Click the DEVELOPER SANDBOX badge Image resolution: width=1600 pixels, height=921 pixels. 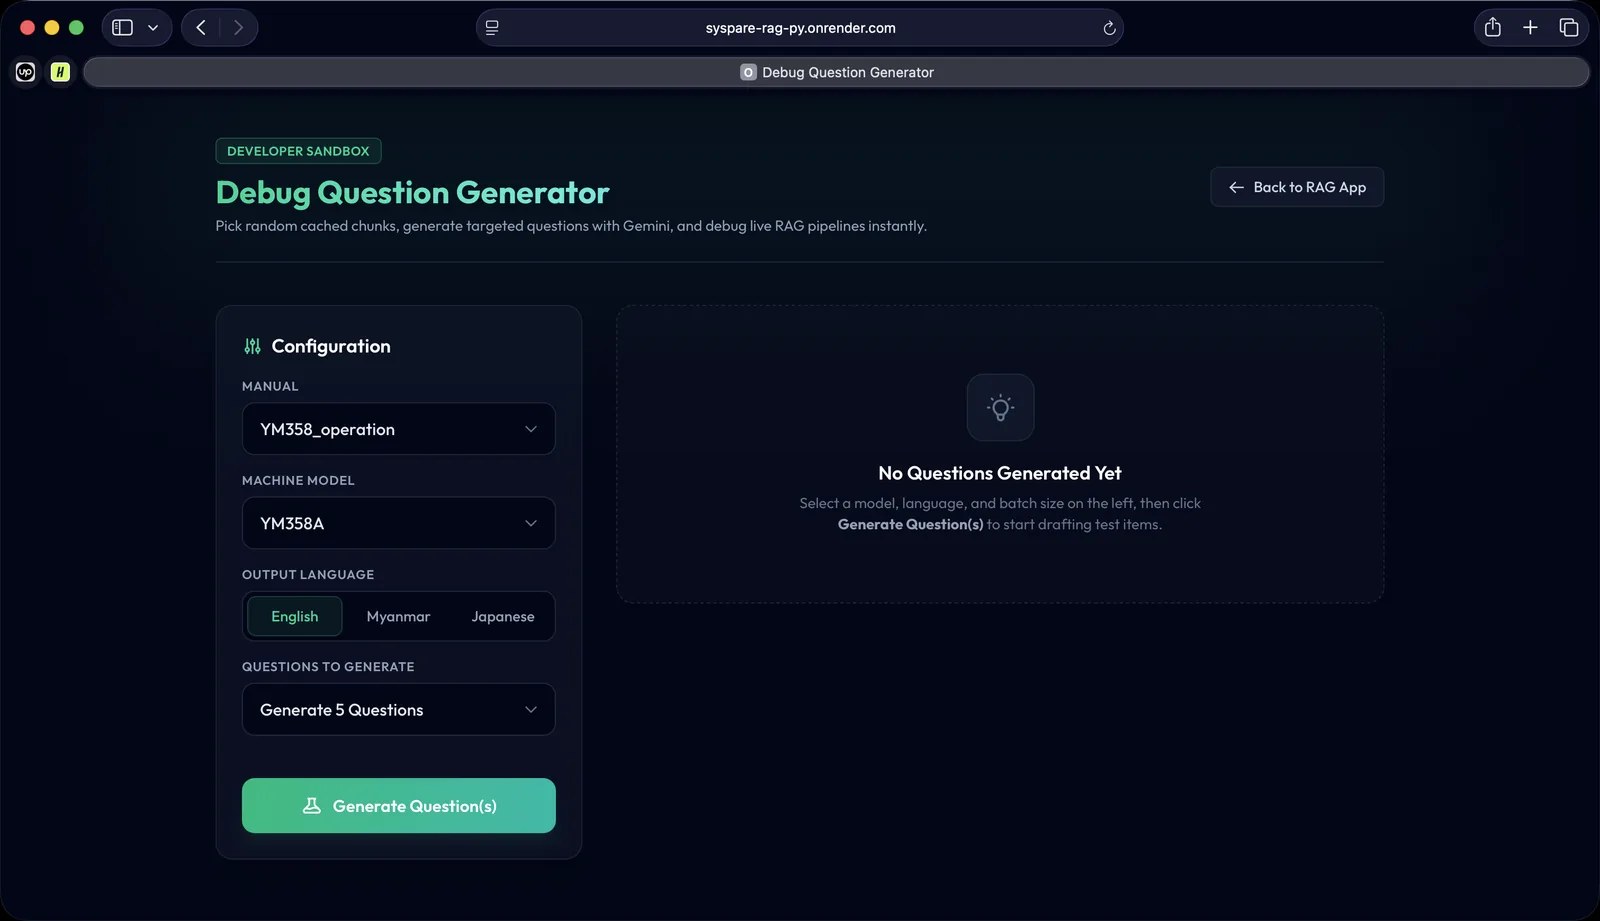(x=298, y=151)
